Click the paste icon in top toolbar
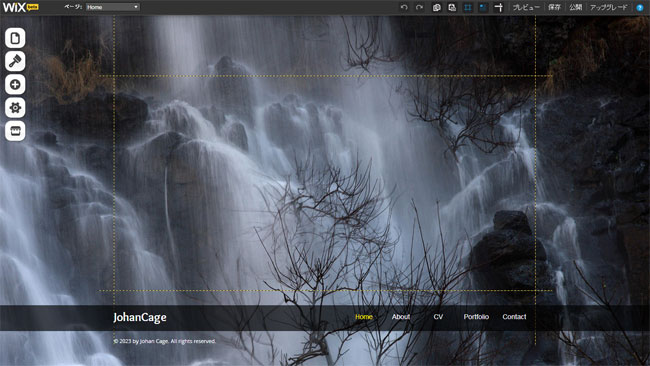Screen dimensions: 650x366 [x=452, y=7]
